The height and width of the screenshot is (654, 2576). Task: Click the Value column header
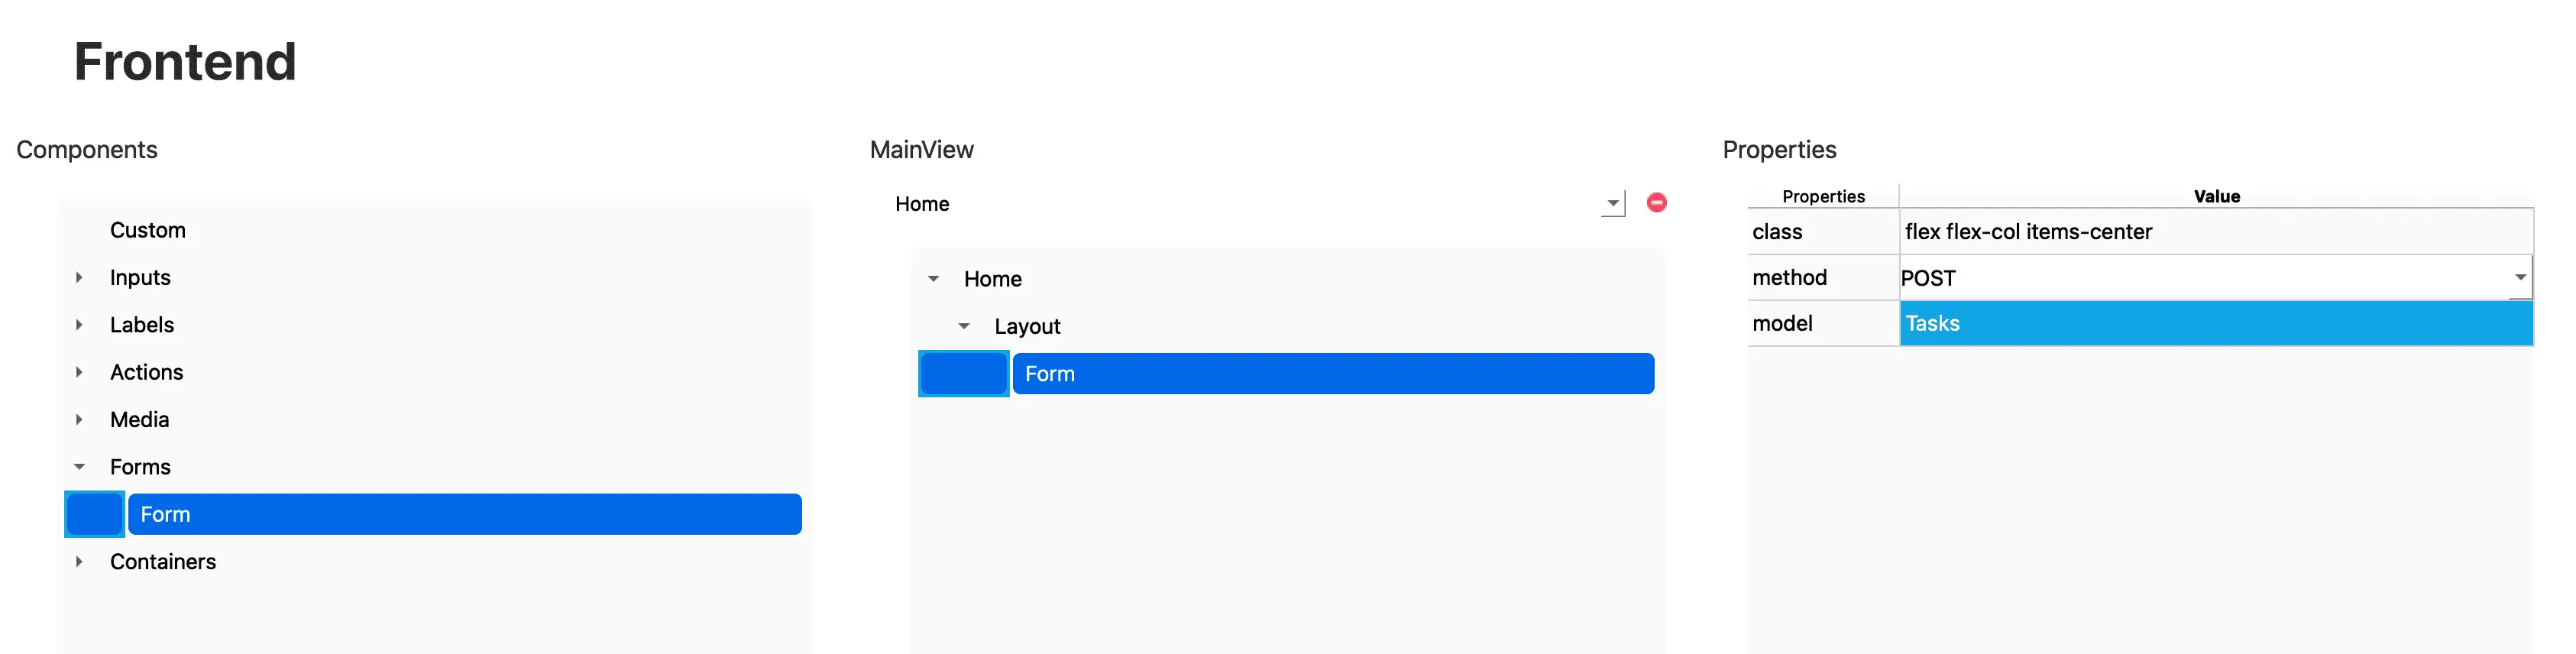point(2216,196)
